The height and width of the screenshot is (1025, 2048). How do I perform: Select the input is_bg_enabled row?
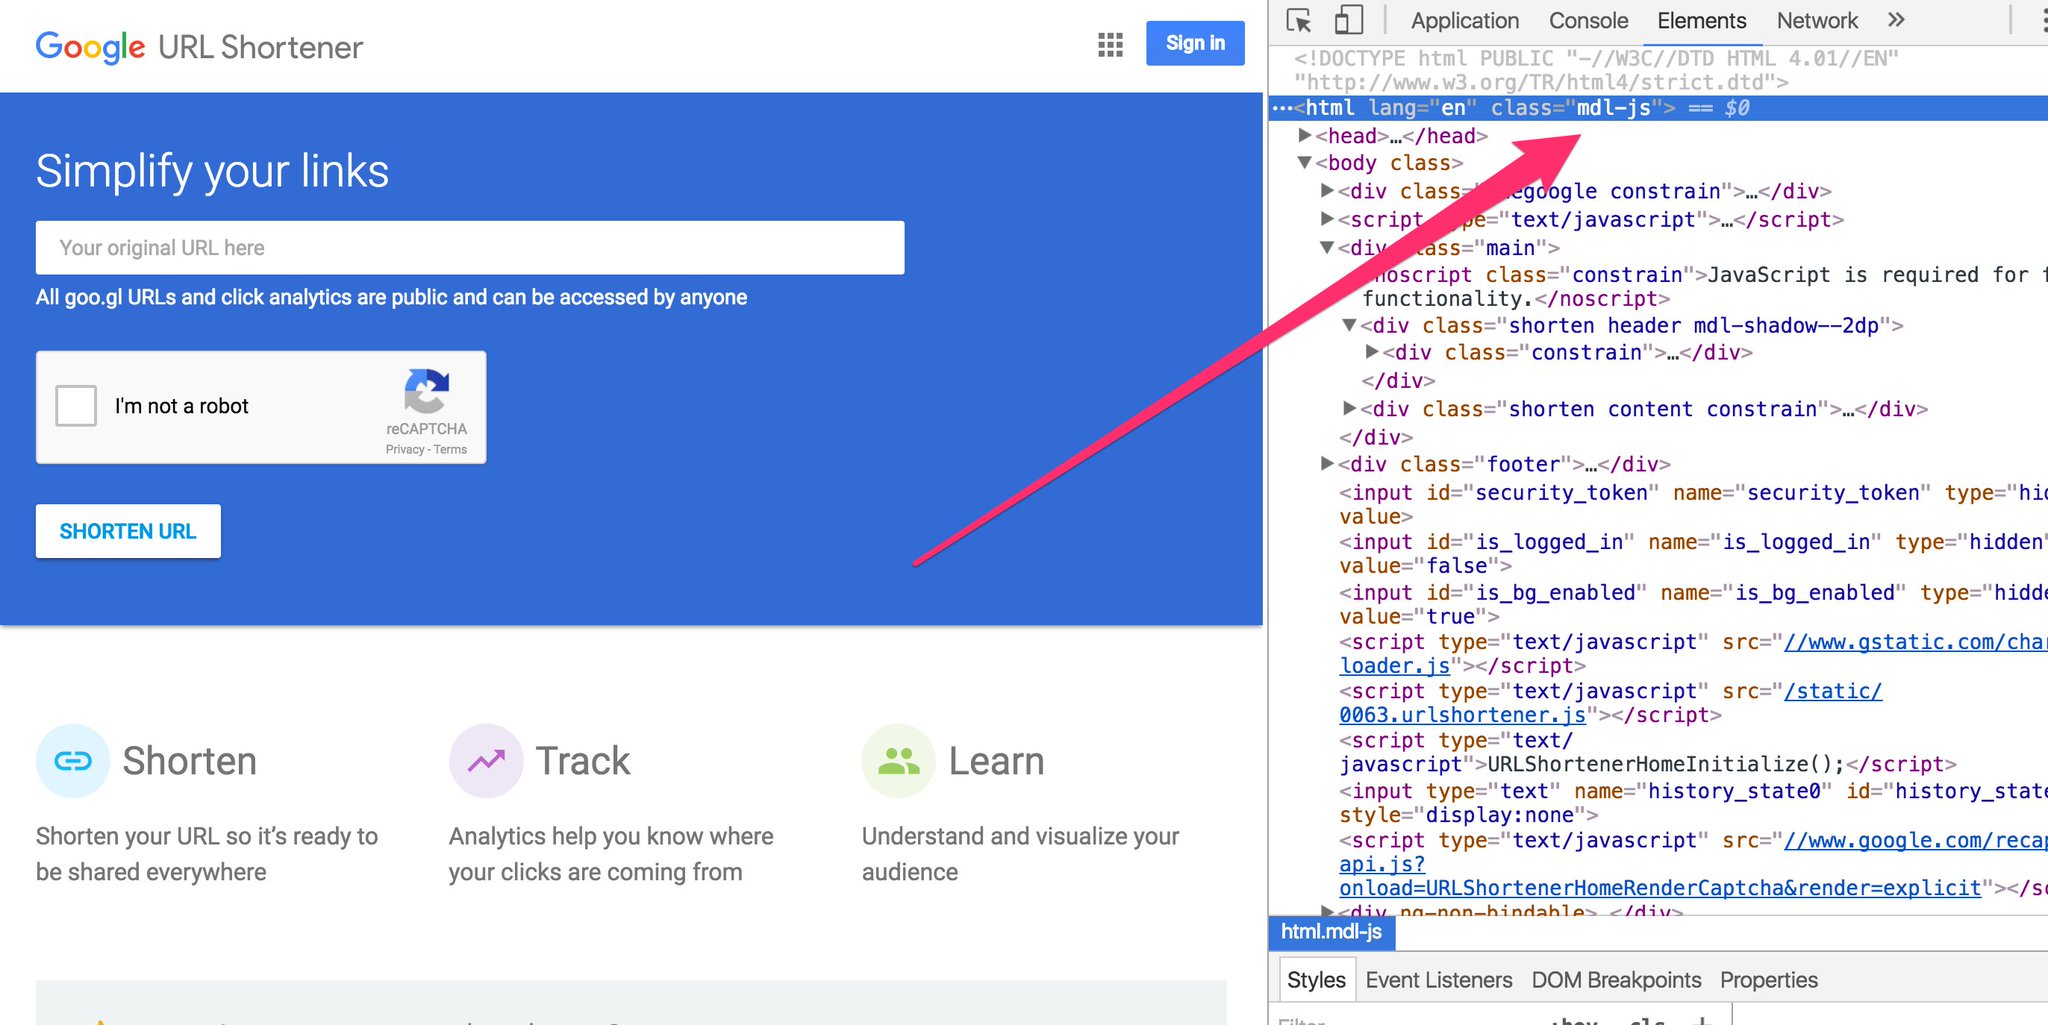click(x=1693, y=604)
